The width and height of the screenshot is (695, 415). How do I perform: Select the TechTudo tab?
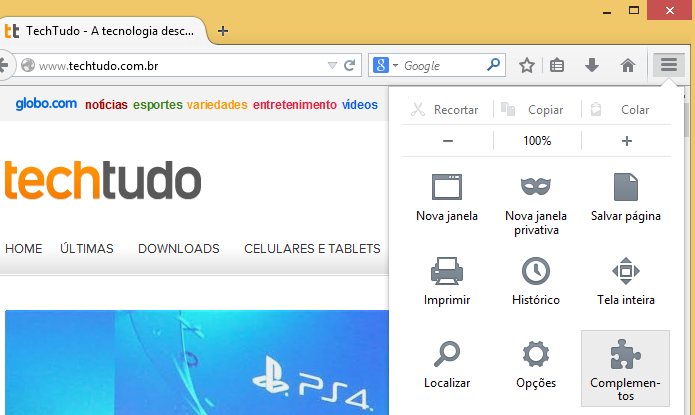(102, 31)
